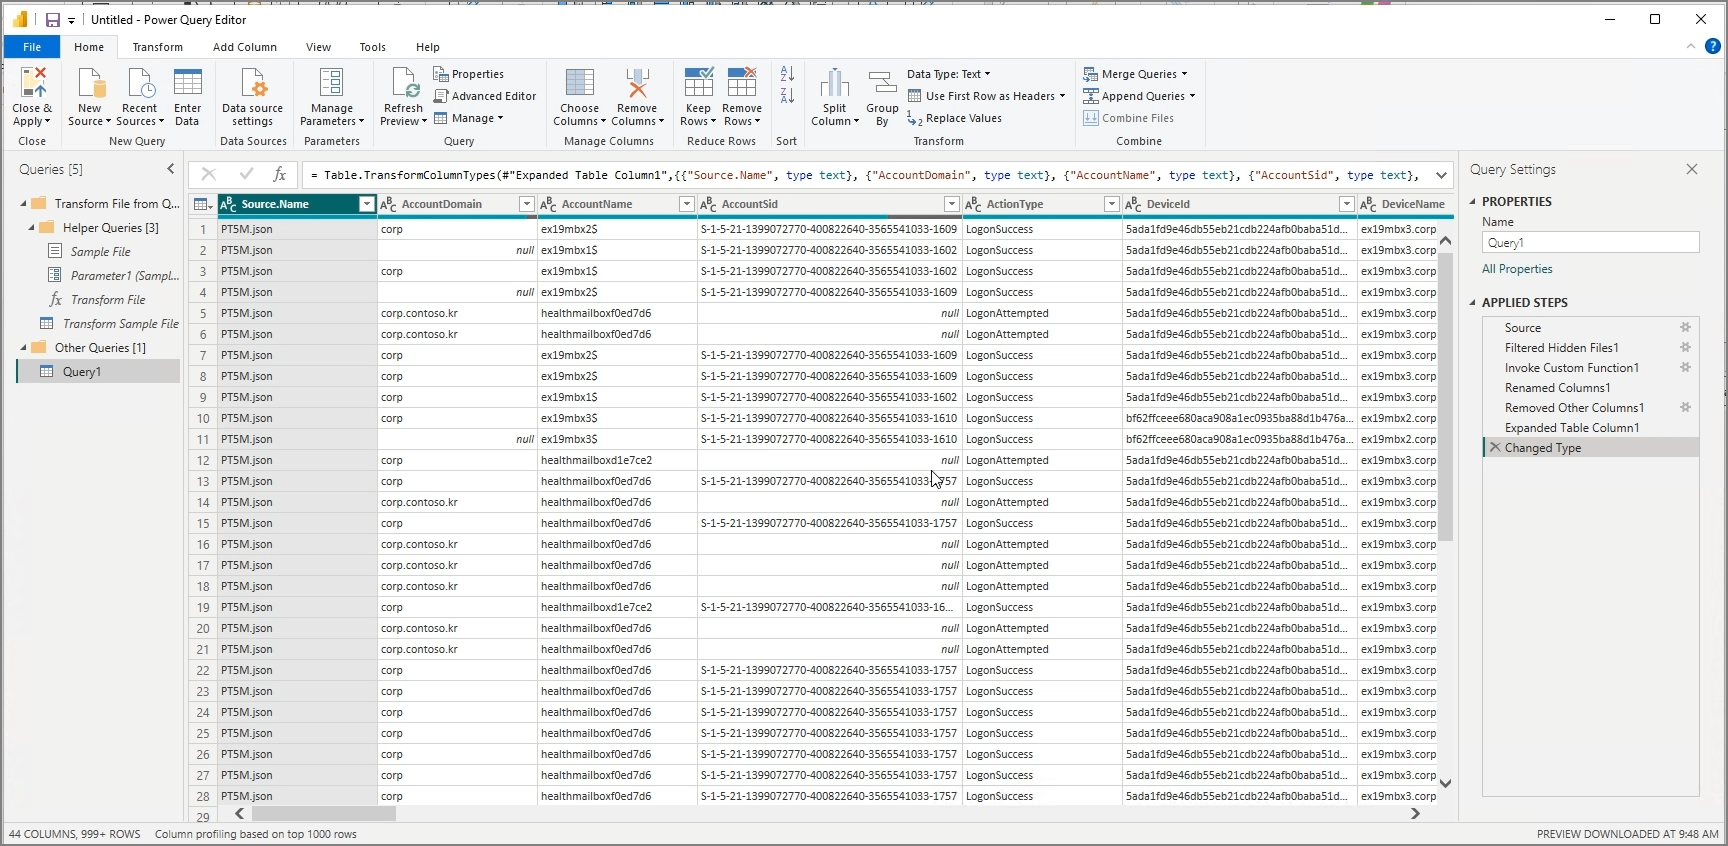The width and height of the screenshot is (1728, 846).
Task: Open ActionType column filter dropdown
Action: [1112, 204]
